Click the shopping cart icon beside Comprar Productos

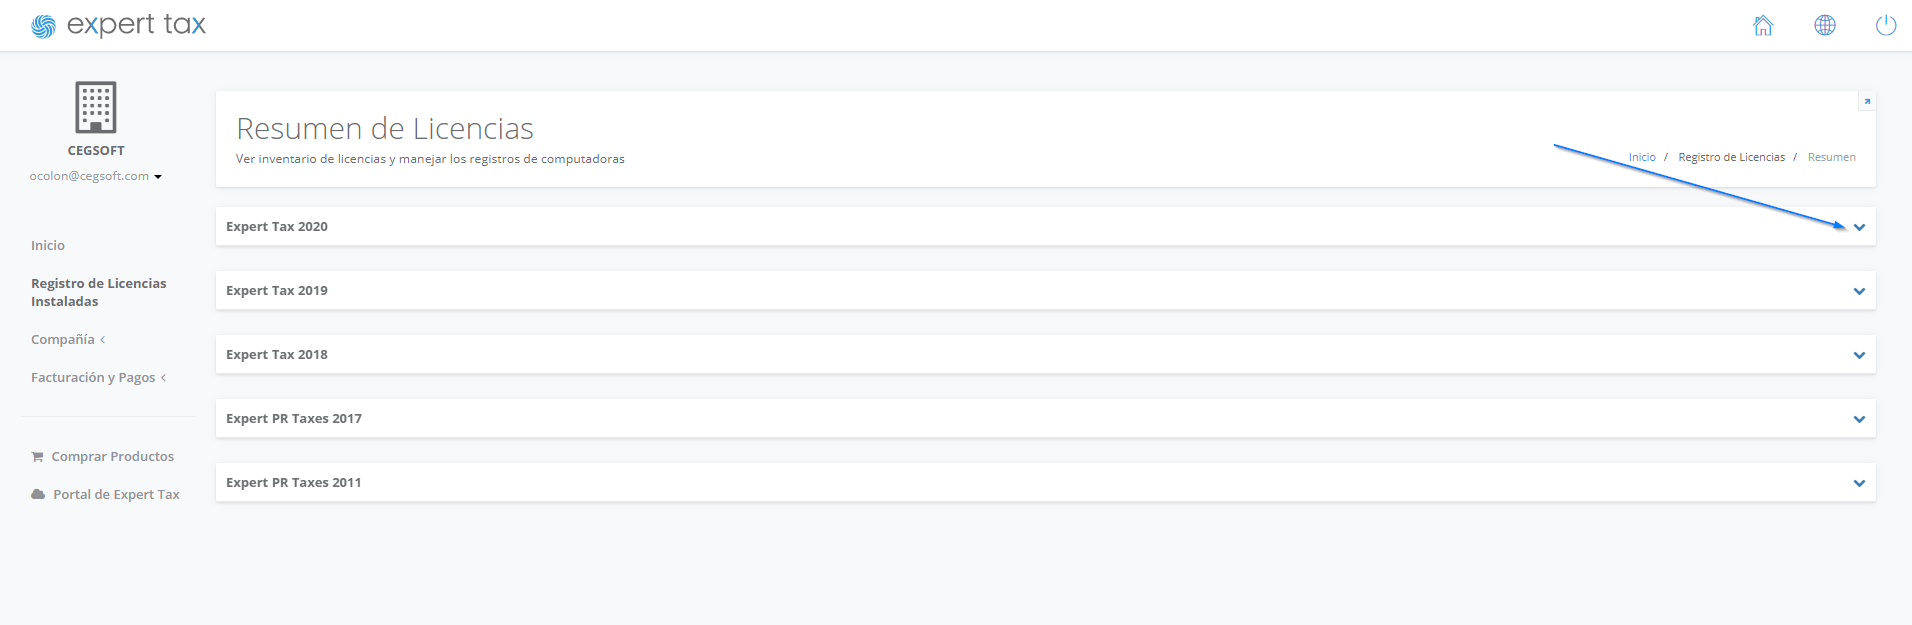pos(37,457)
